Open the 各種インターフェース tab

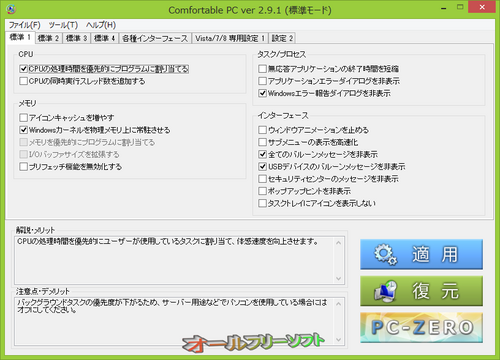click(x=155, y=38)
